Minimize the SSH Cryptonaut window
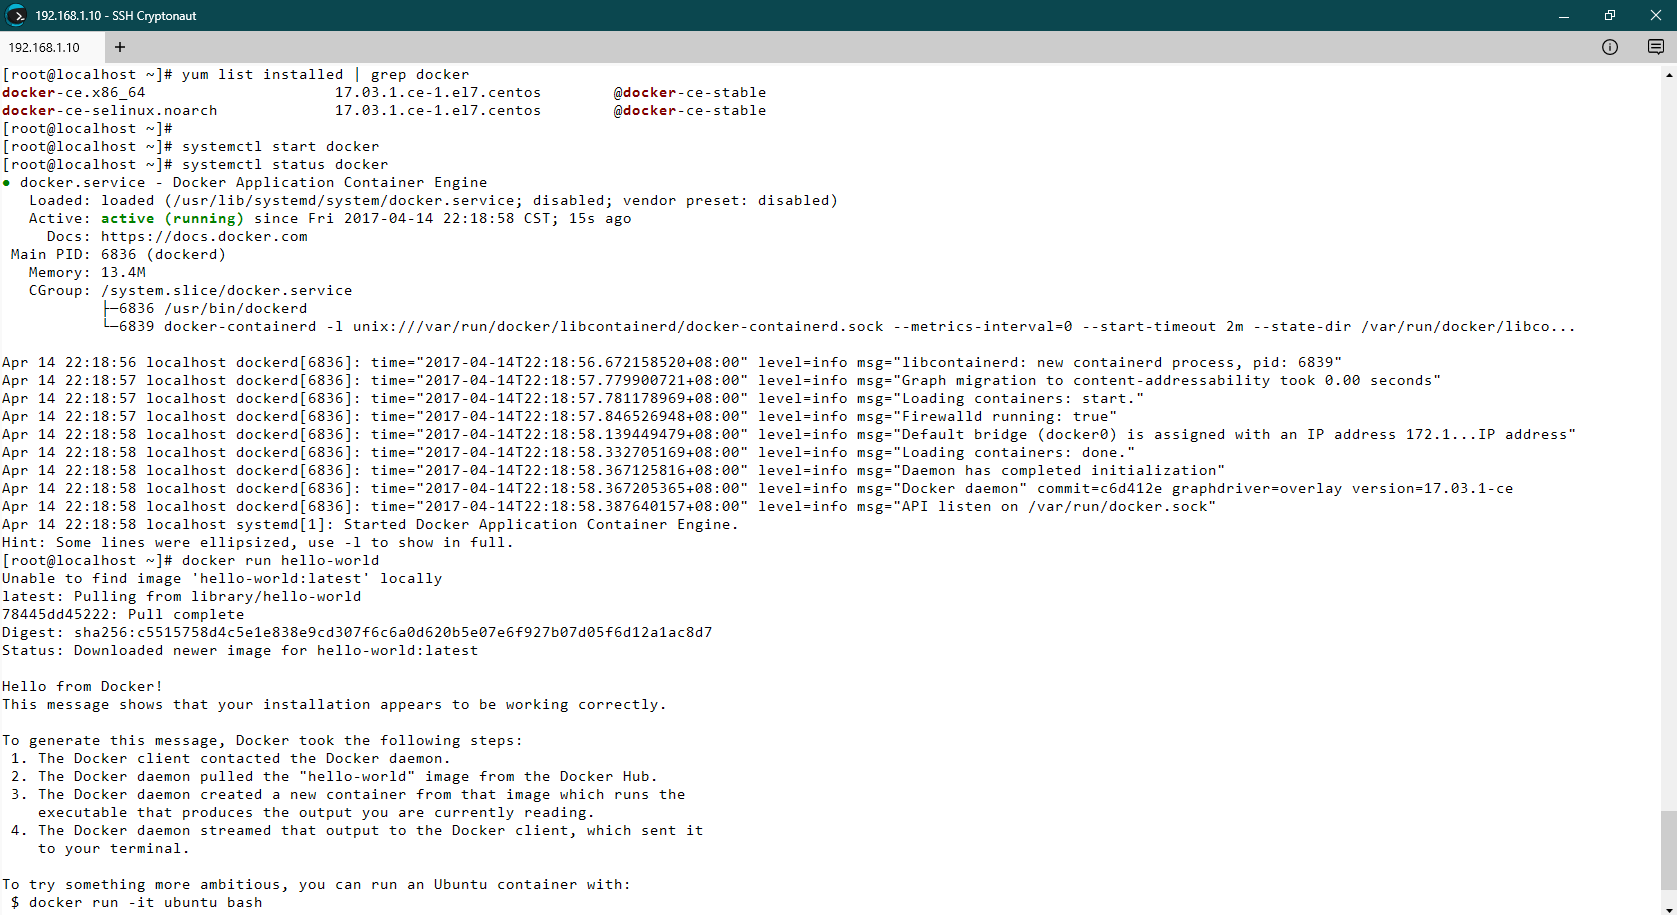1677x915 pixels. tap(1564, 15)
